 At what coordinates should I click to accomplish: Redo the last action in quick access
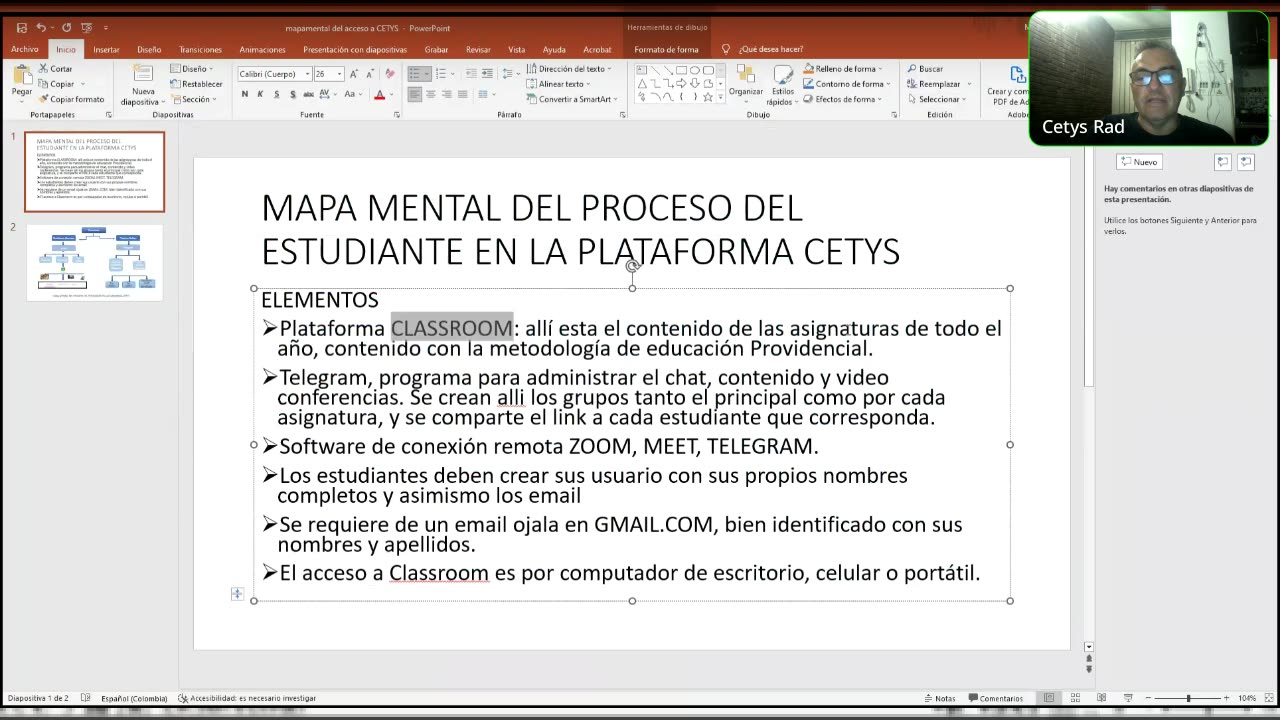67,27
